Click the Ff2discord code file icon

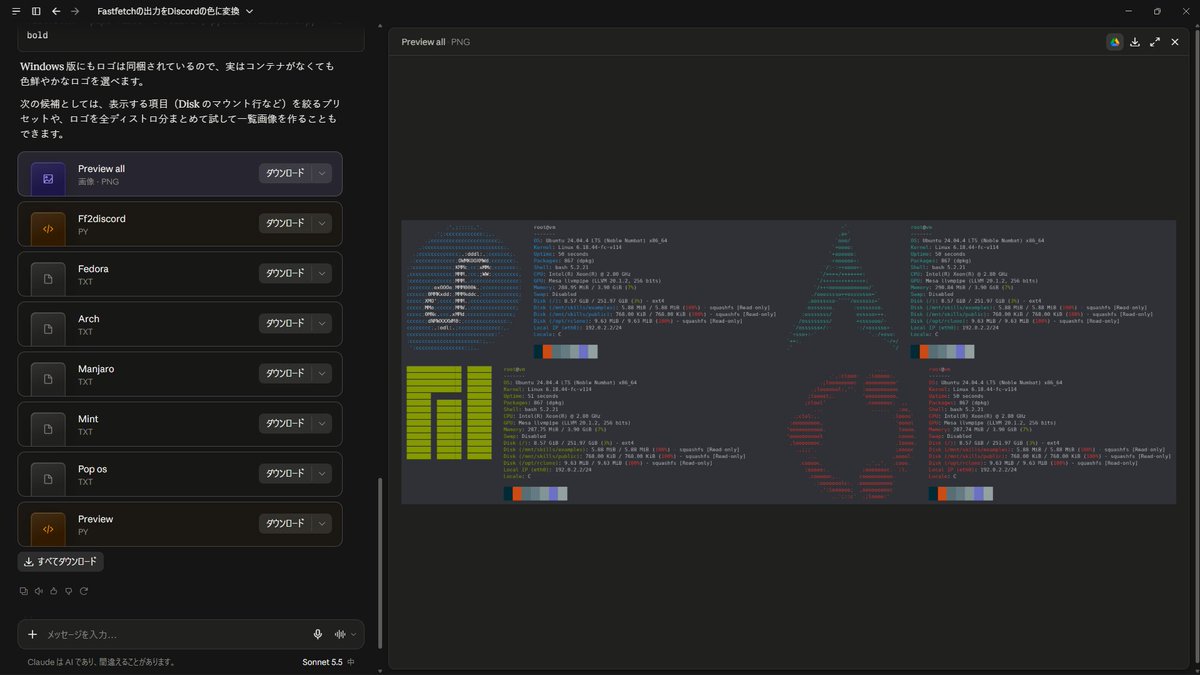(48, 228)
